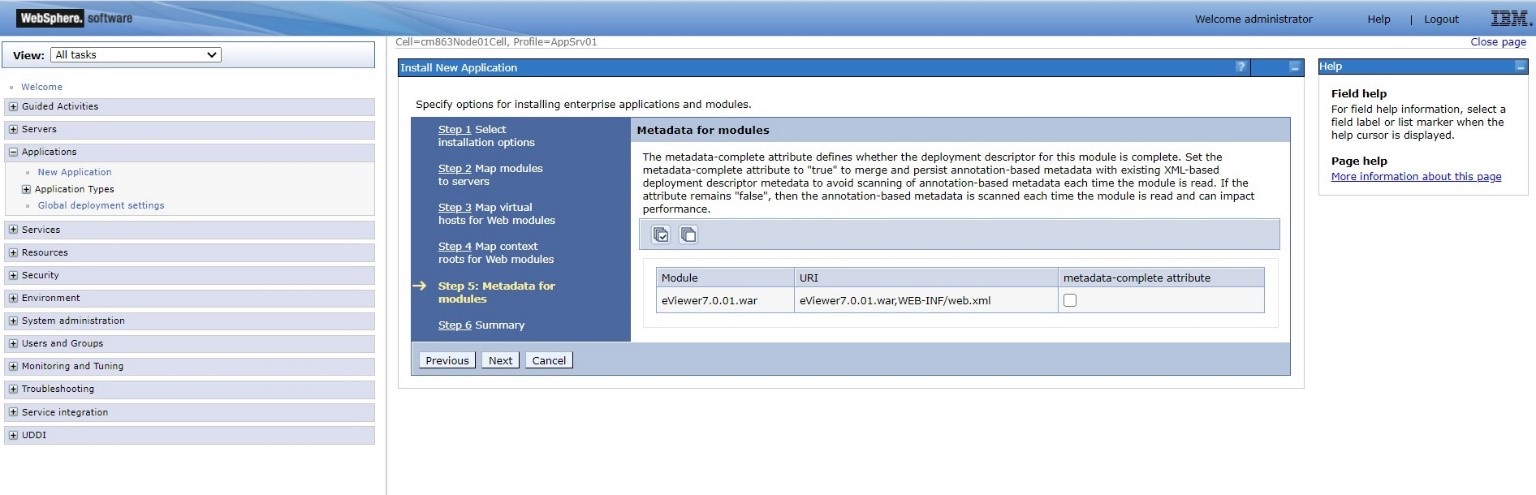Image resolution: width=1536 pixels, height=495 pixels.
Task: Collapse Applications section
Action: (13, 153)
